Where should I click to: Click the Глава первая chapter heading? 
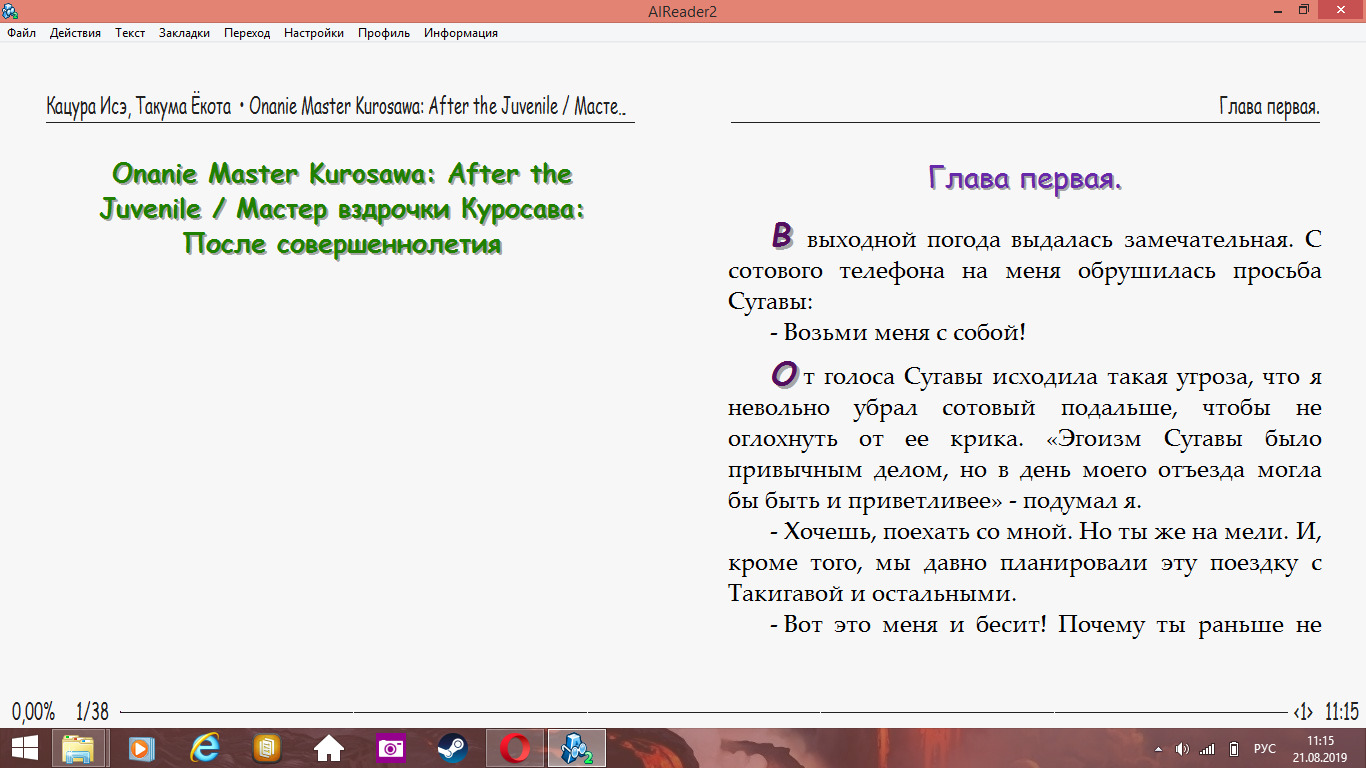click(1025, 179)
